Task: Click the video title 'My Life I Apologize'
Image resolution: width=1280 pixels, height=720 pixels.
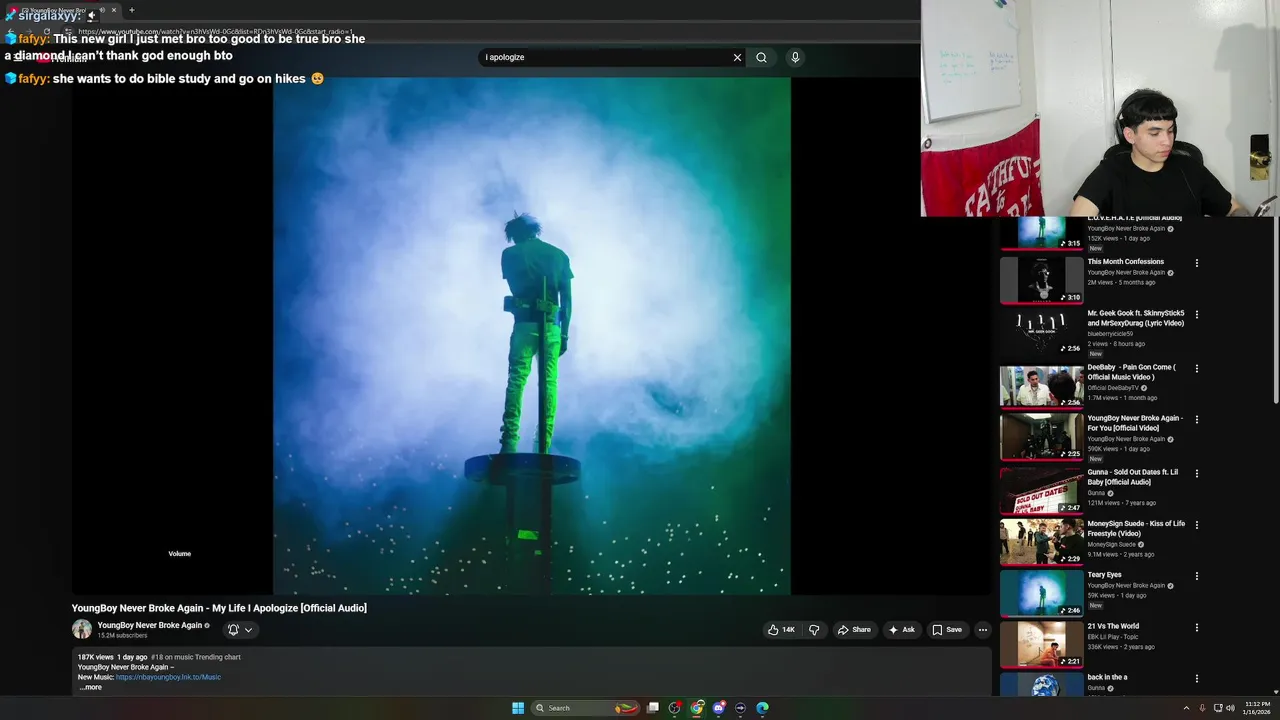Action: tap(219, 608)
